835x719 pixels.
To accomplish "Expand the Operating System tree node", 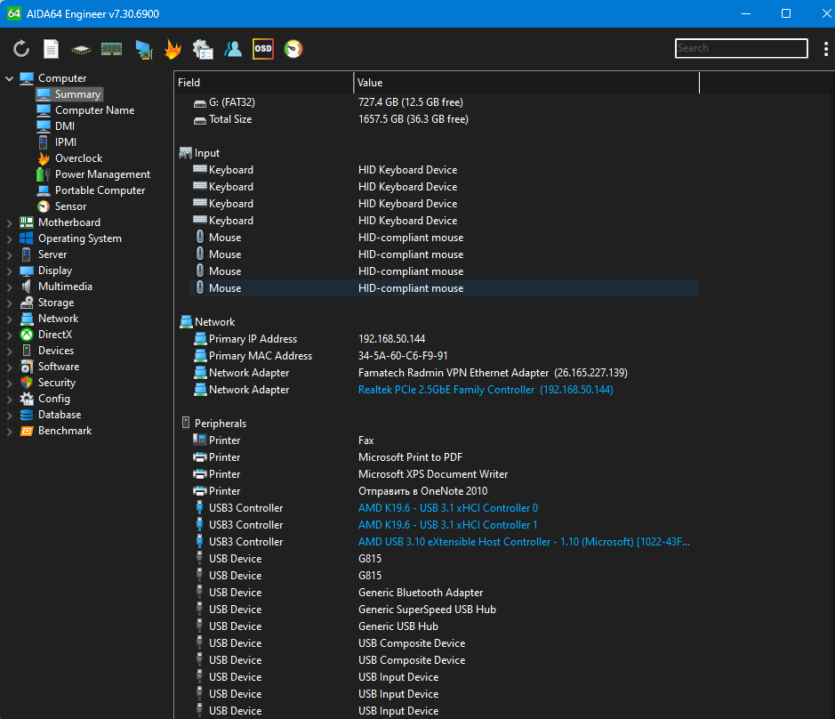I will pyautogui.click(x=9, y=239).
